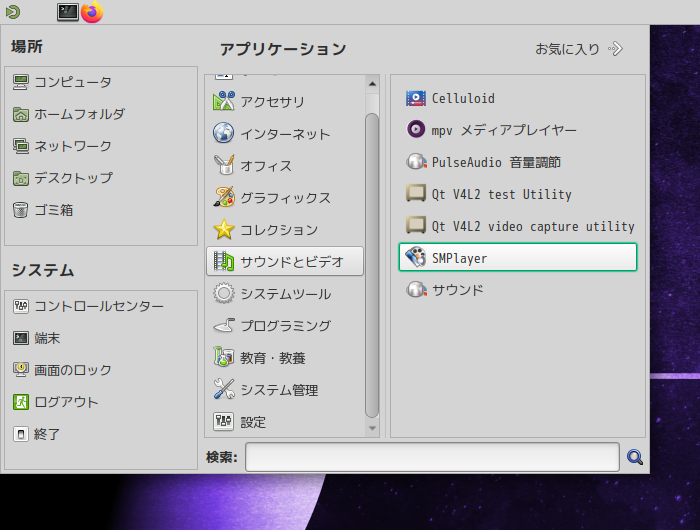The image size is (700, 530).
Task: Select the 設定 category
Action: pyautogui.click(x=285, y=421)
